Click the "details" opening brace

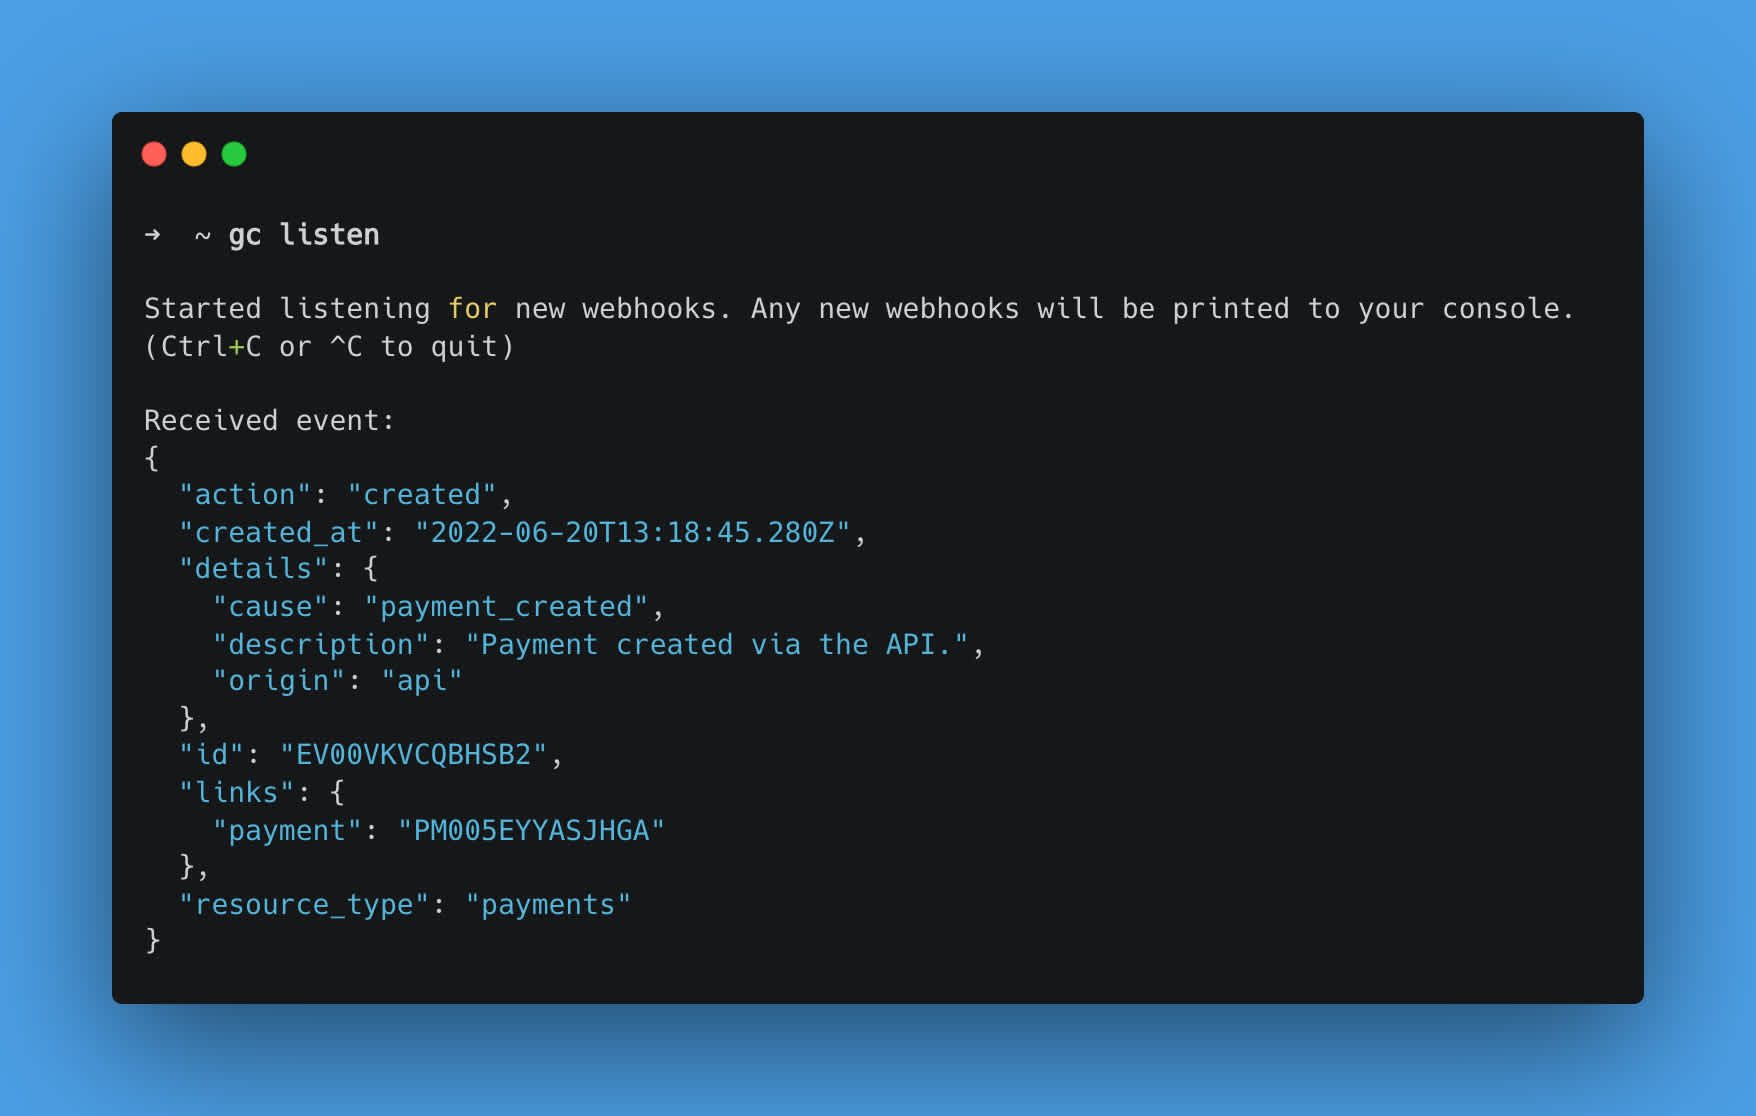point(371,569)
